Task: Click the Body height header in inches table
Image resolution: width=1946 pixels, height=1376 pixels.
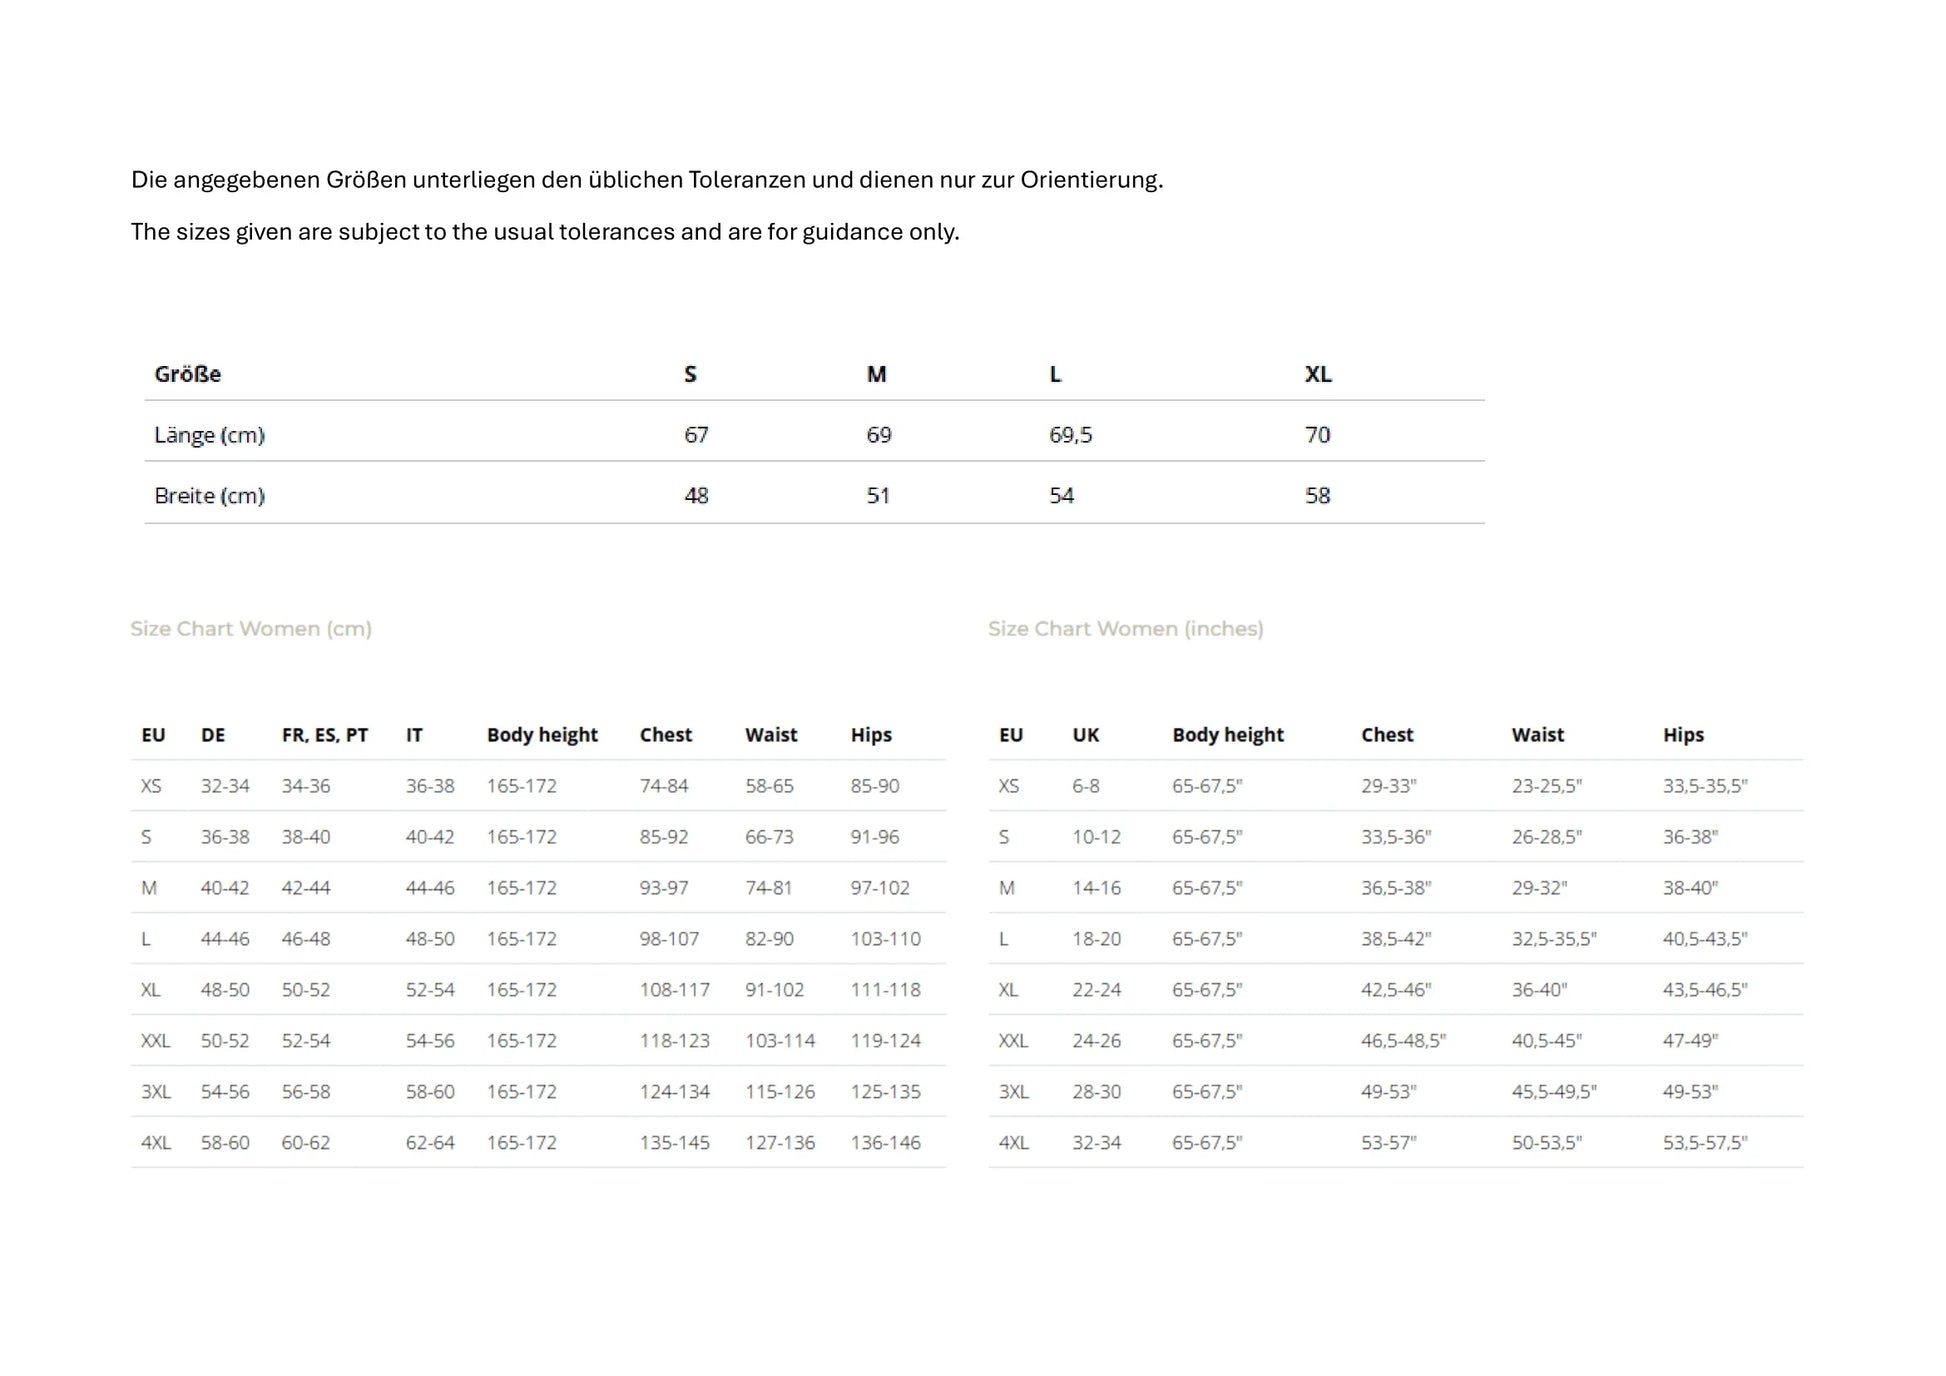Action: click(x=1227, y=735)
